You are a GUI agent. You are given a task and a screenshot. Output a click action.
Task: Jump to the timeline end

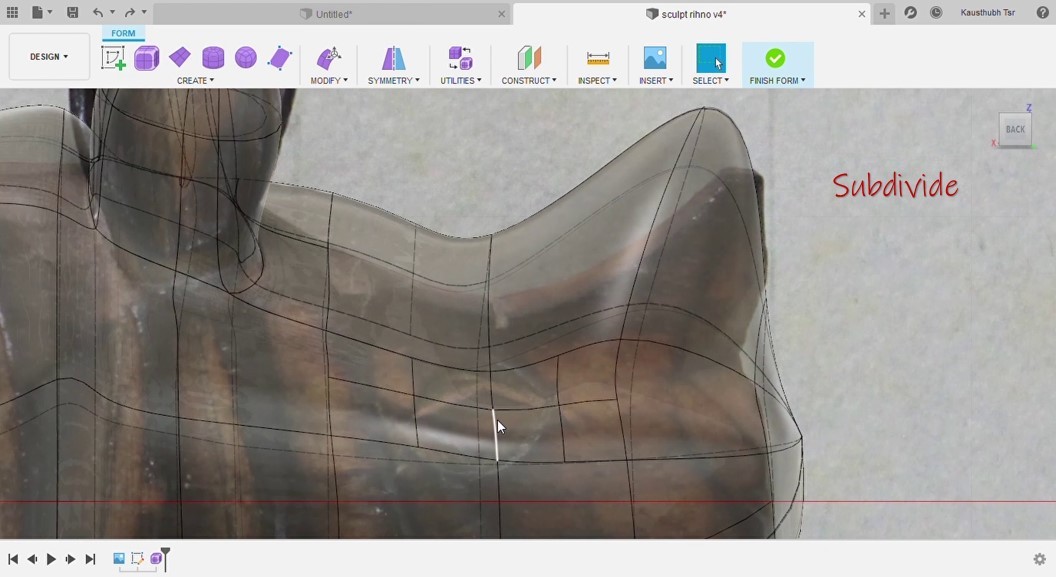90,559
